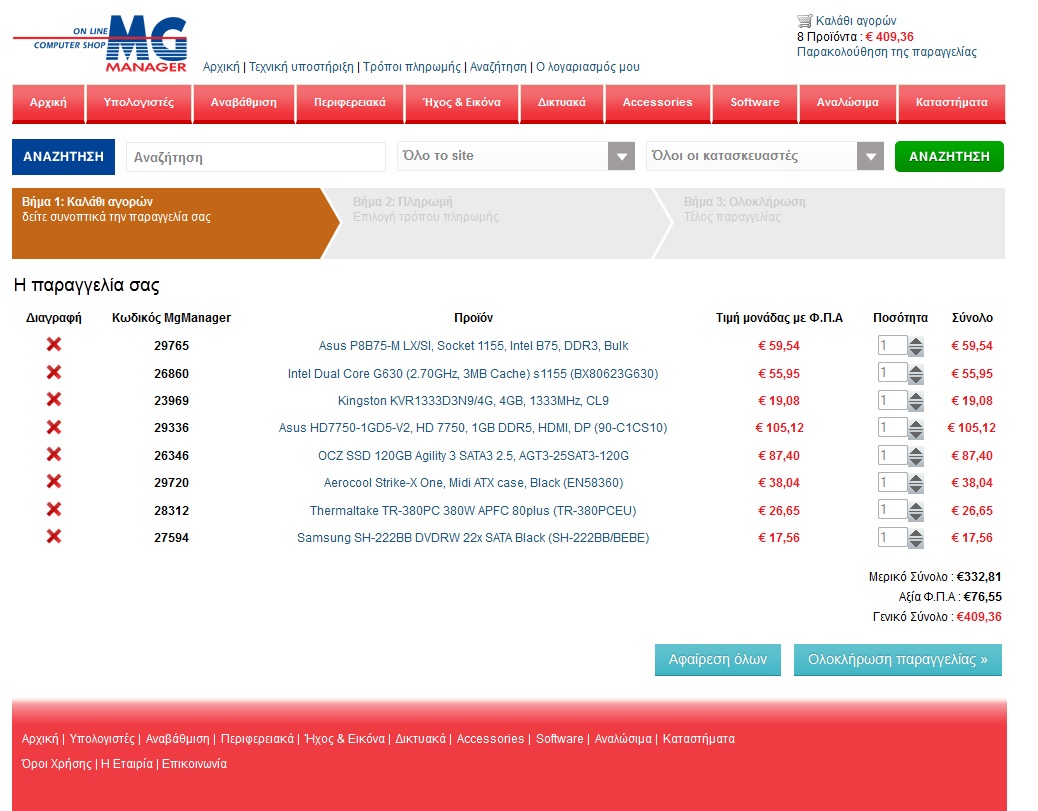Click the green ΑΝΑΖΗΤΗΣΗ search button

949,156
